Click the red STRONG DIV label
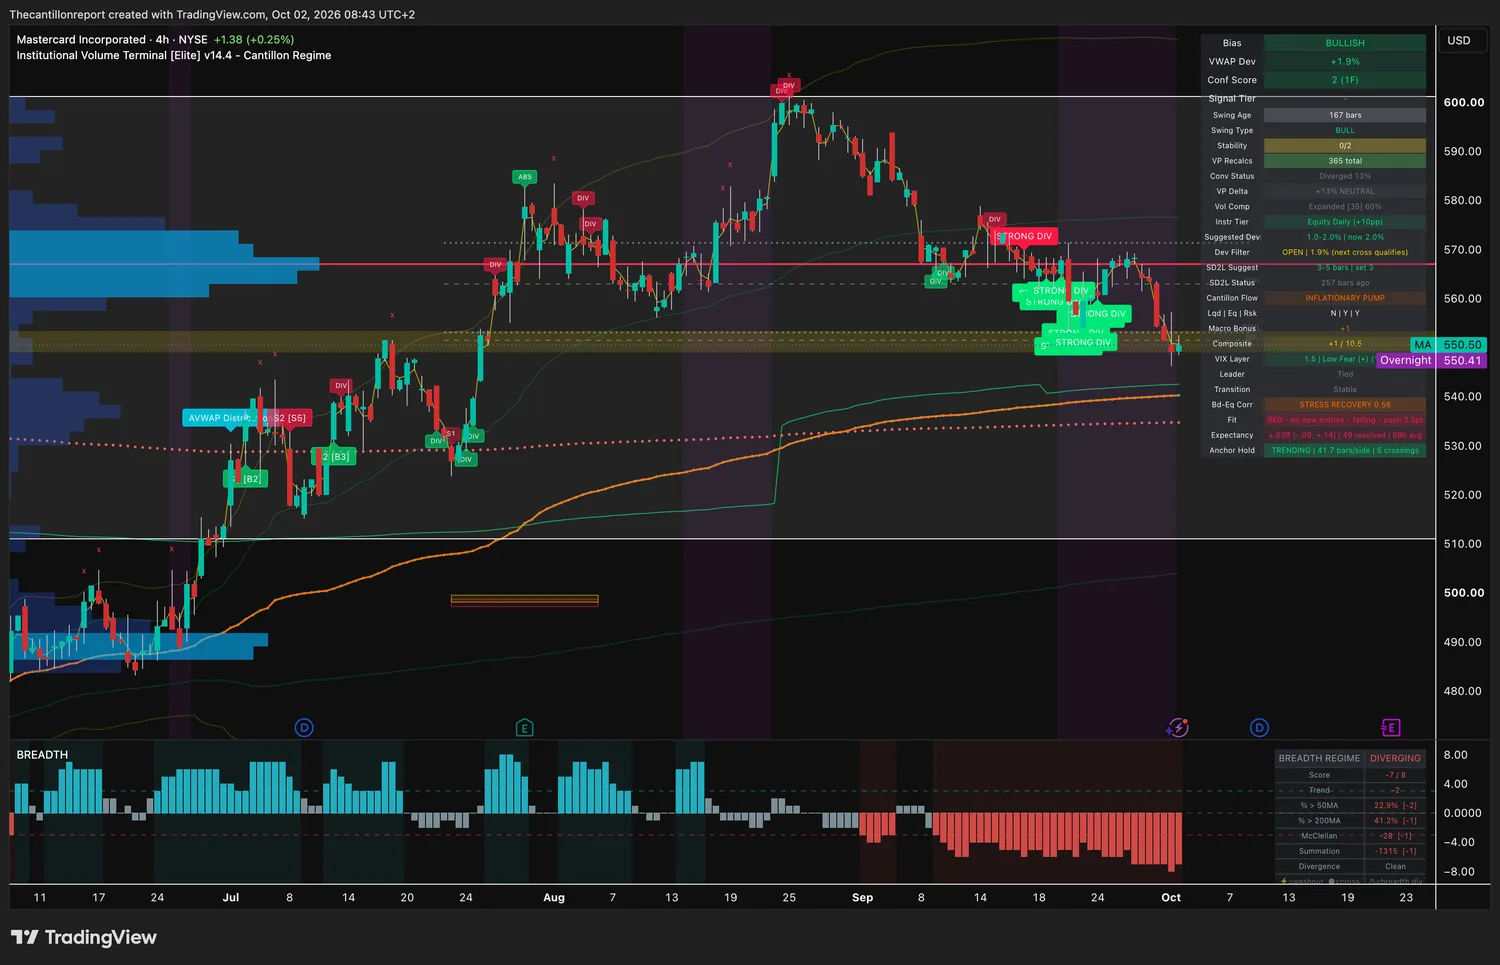The image size is (1500, 965). [1025, 237]
